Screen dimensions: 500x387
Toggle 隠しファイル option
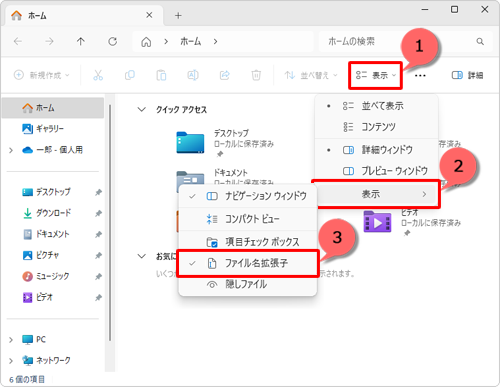[x=248, y=284]
